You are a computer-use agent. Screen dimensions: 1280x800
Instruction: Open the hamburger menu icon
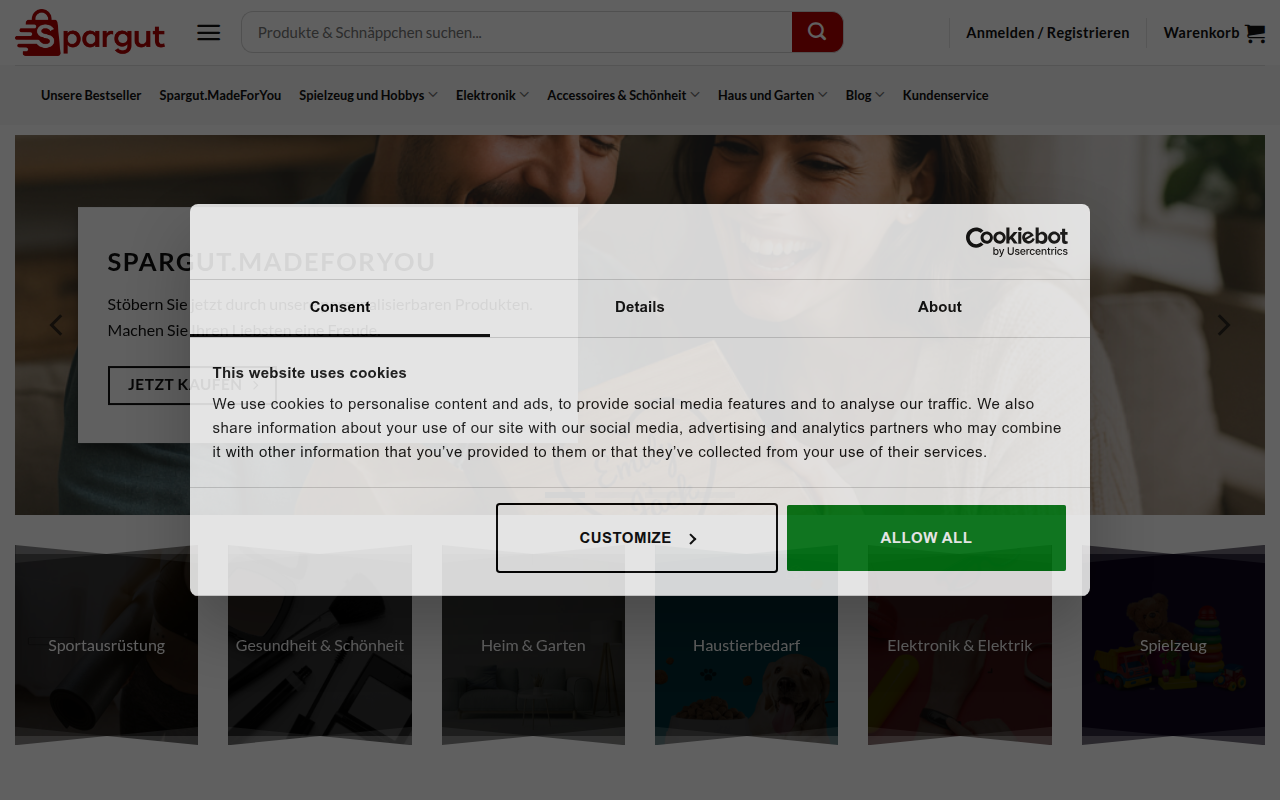(208, 33)
